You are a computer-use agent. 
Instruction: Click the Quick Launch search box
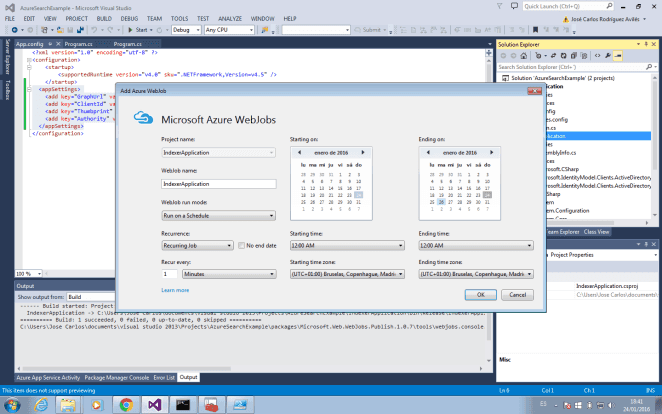[568, 6]
